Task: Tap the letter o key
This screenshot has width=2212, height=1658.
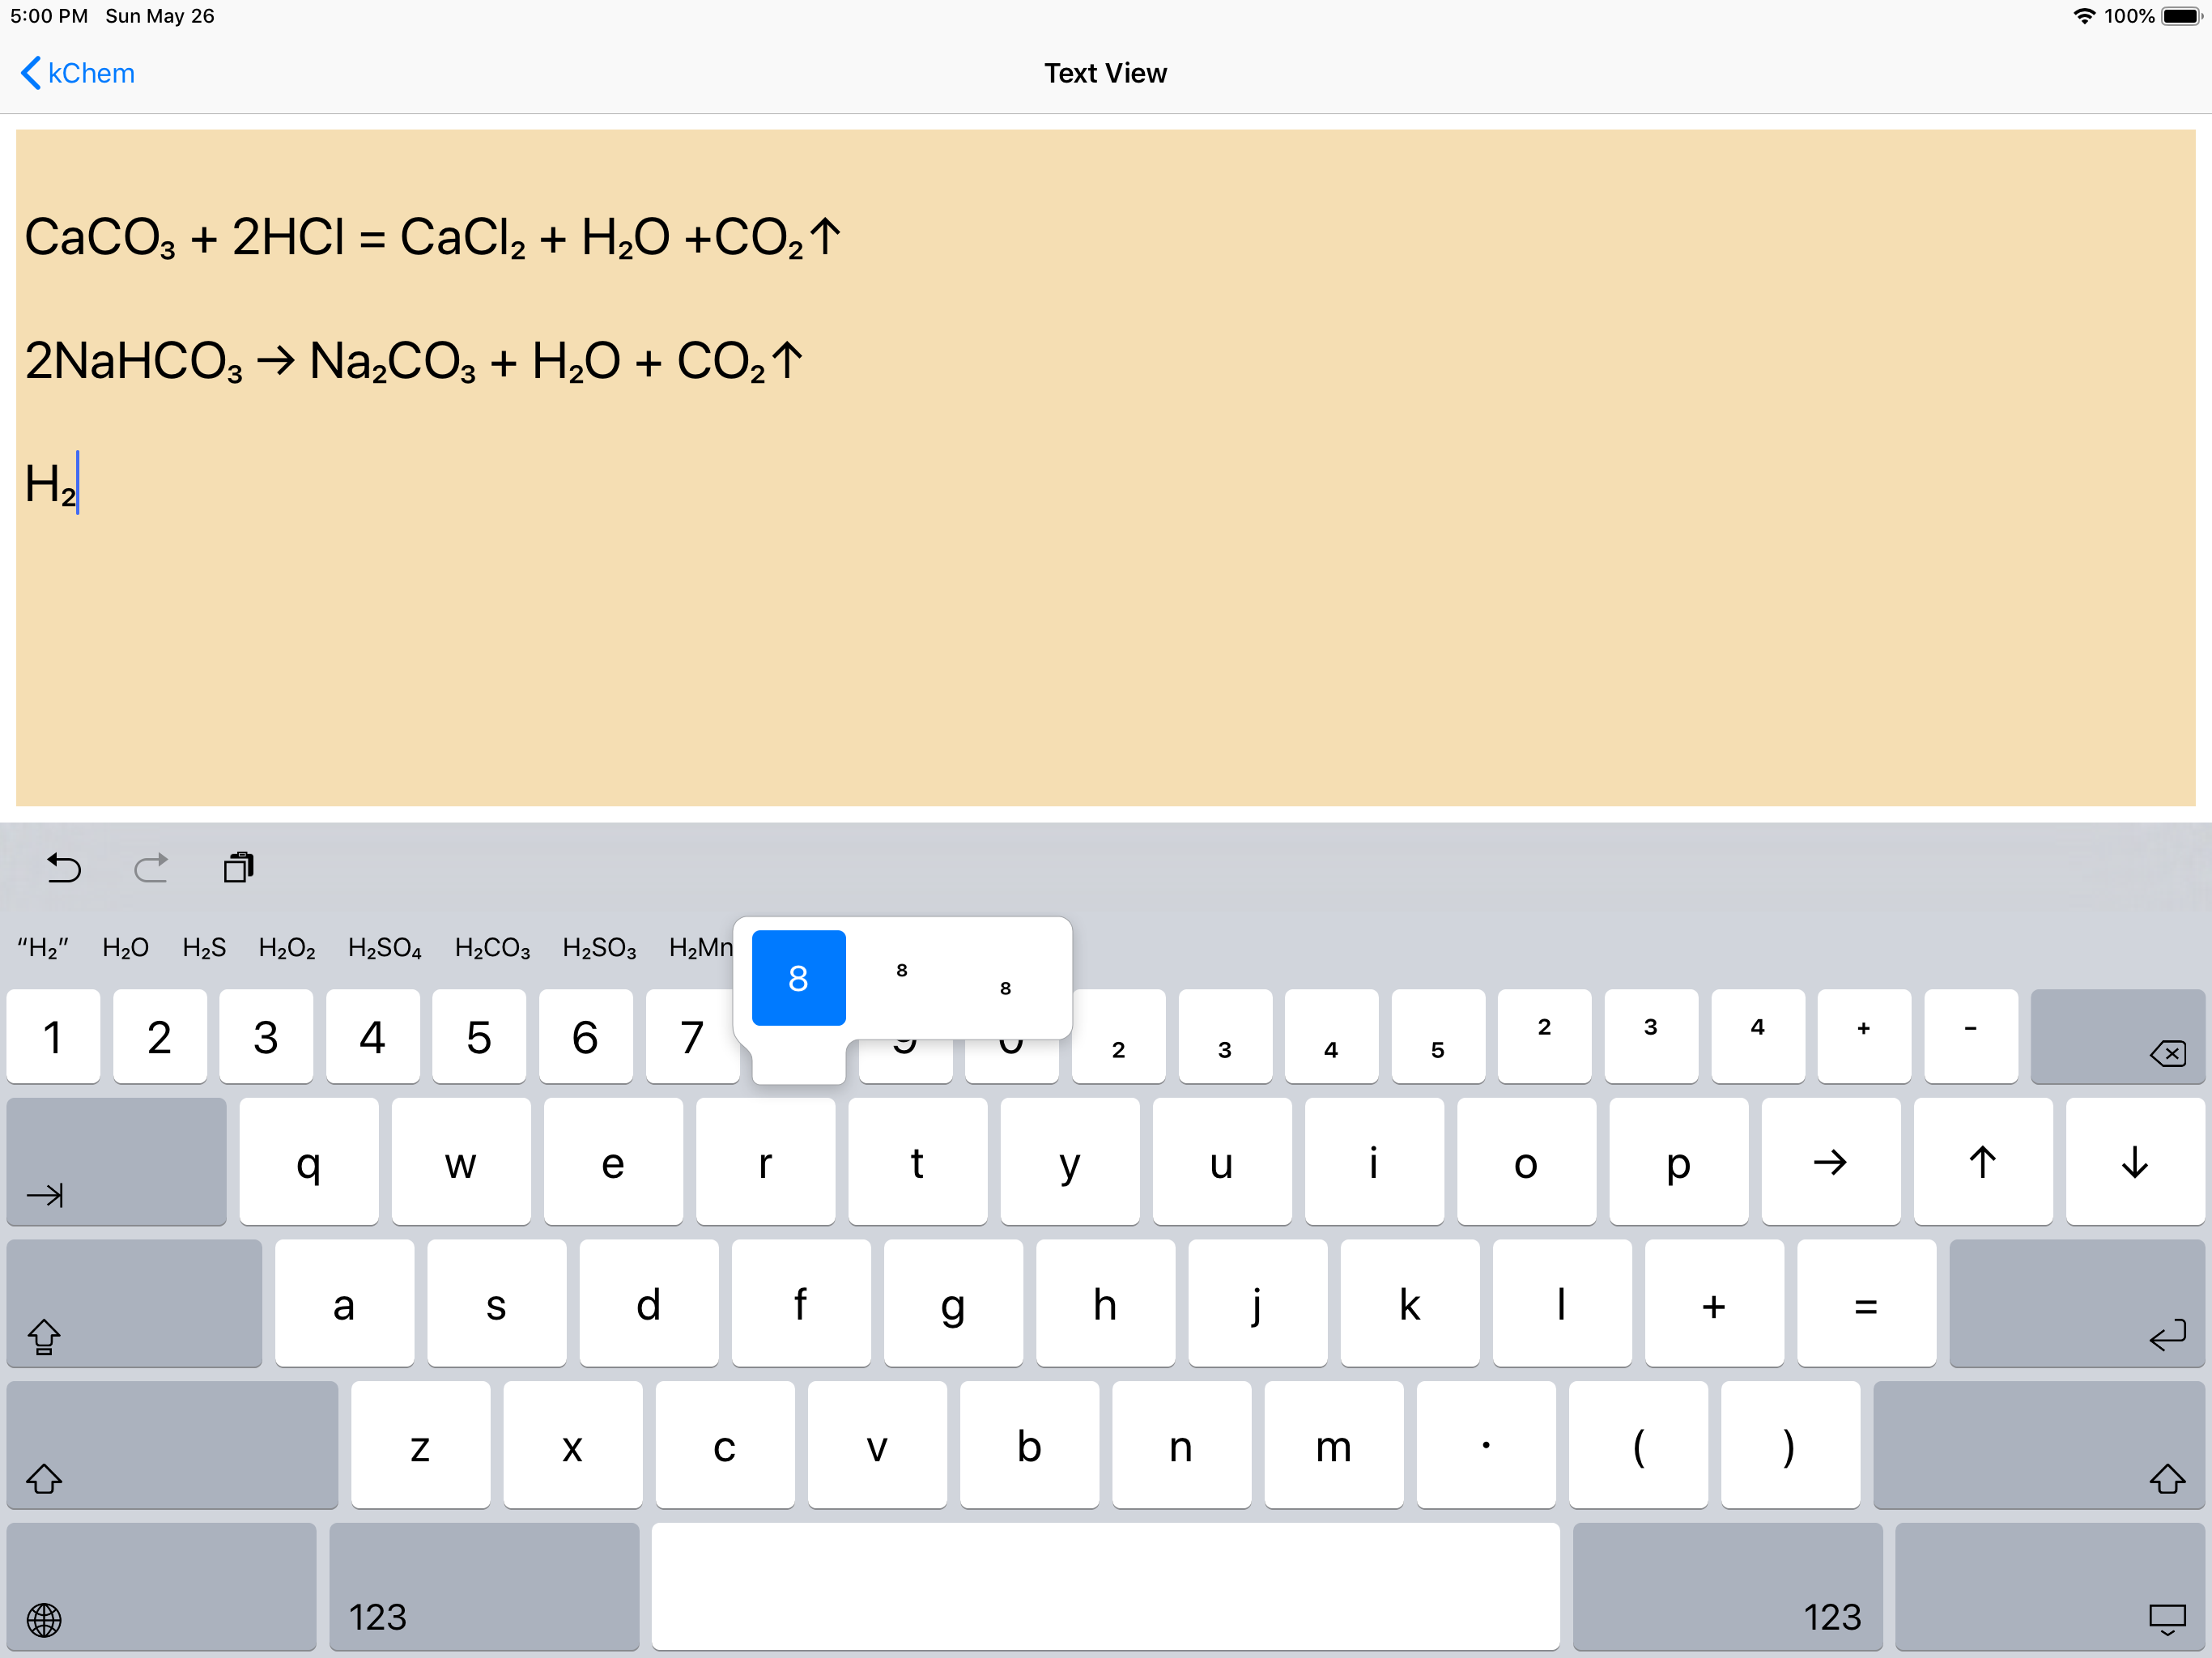Action: click(x=1526, y=1162)
